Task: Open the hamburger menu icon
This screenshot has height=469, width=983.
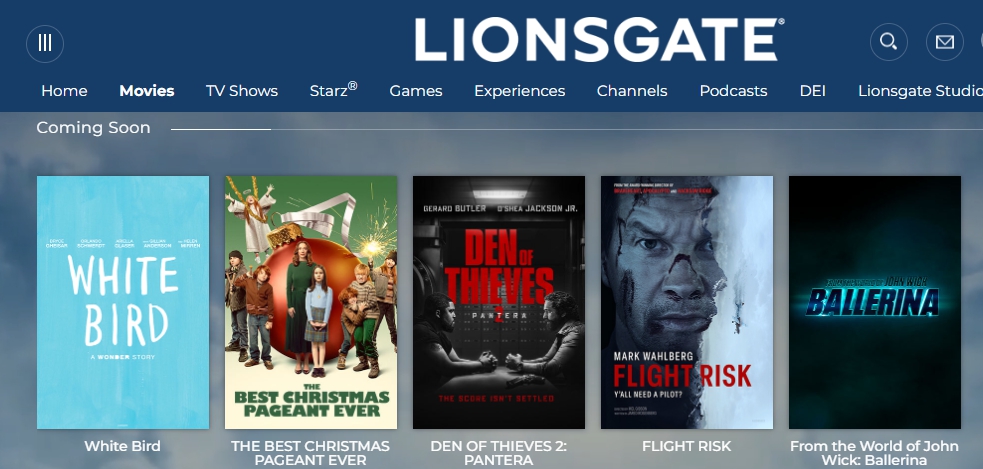Action: click(x=45, y=43)
